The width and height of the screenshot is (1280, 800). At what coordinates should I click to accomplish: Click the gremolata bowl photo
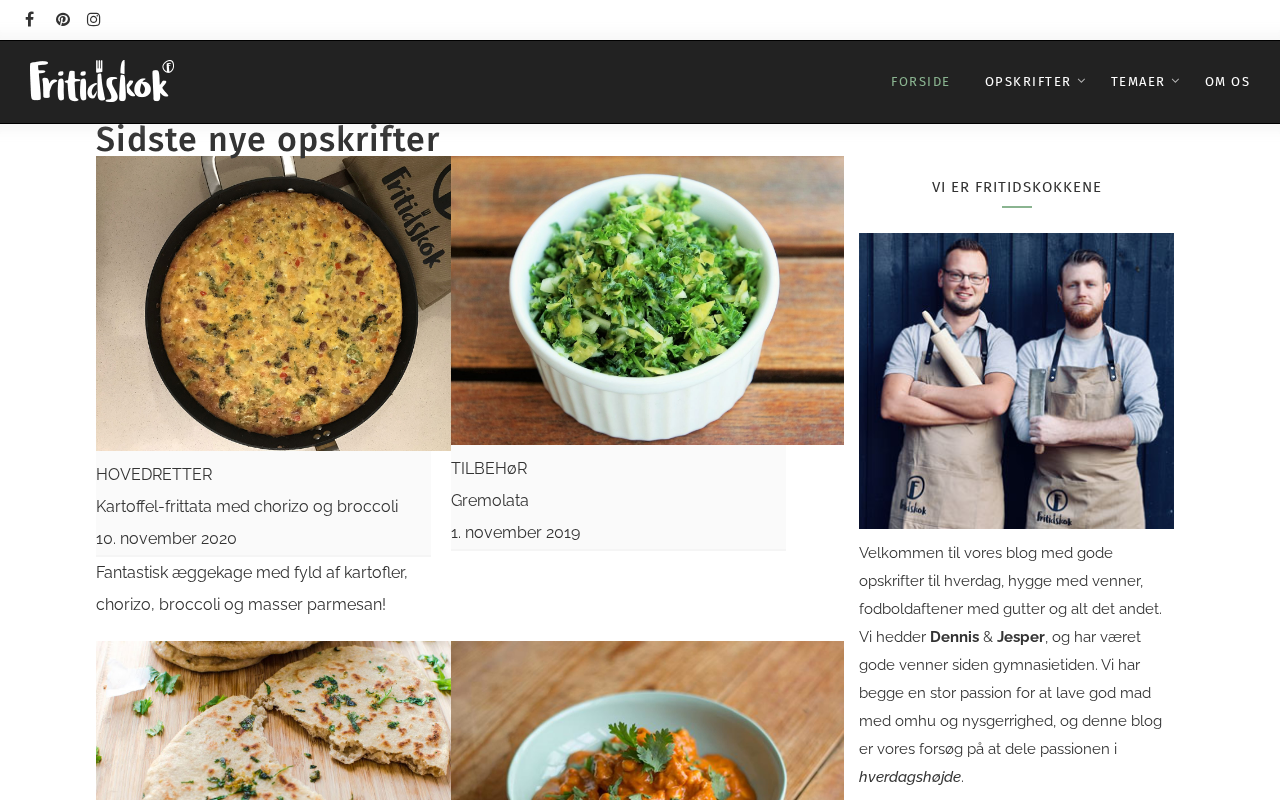pos(647,300)
